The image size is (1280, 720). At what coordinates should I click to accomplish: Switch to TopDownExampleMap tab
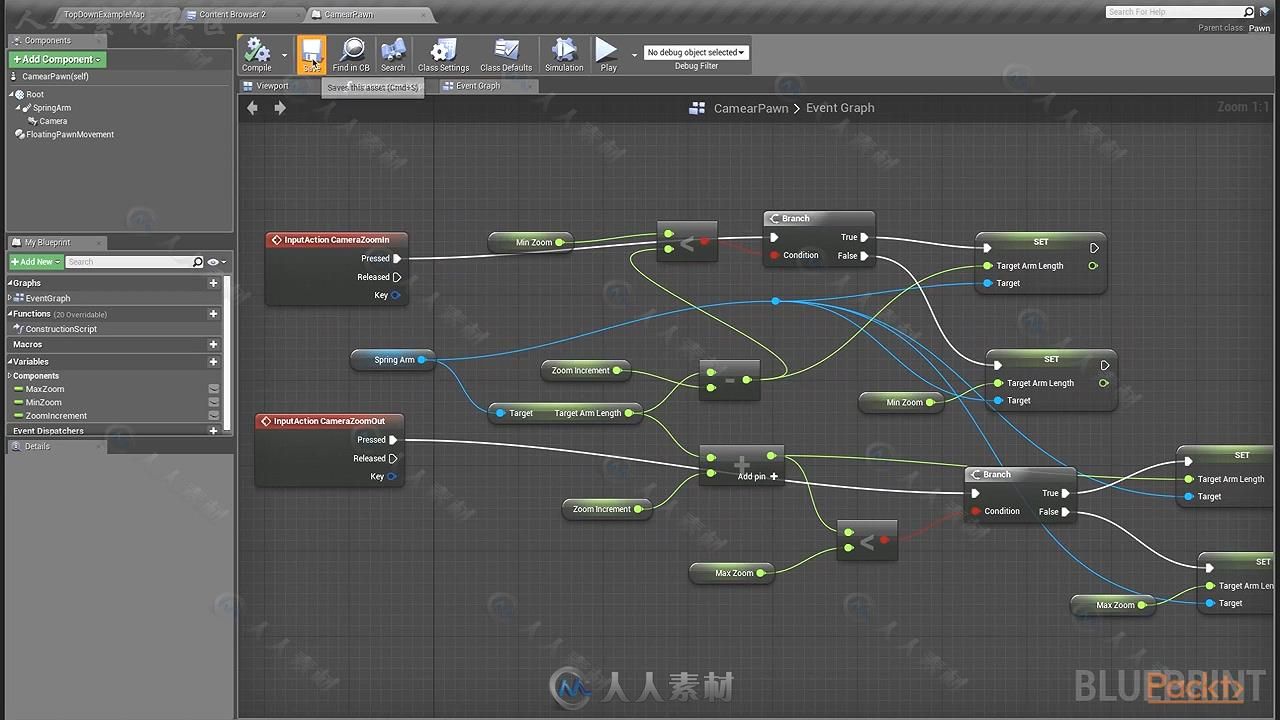(104, 15)
